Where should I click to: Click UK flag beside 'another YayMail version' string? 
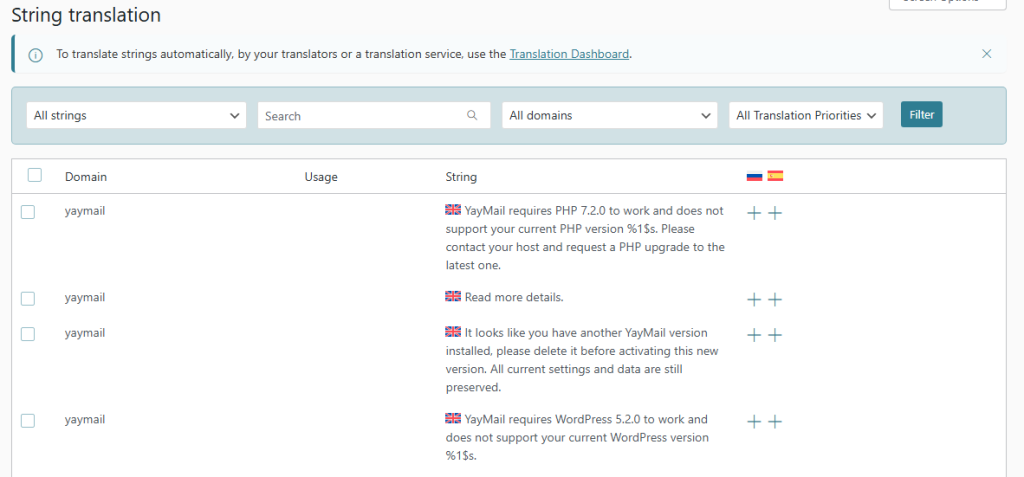point(453,331)
